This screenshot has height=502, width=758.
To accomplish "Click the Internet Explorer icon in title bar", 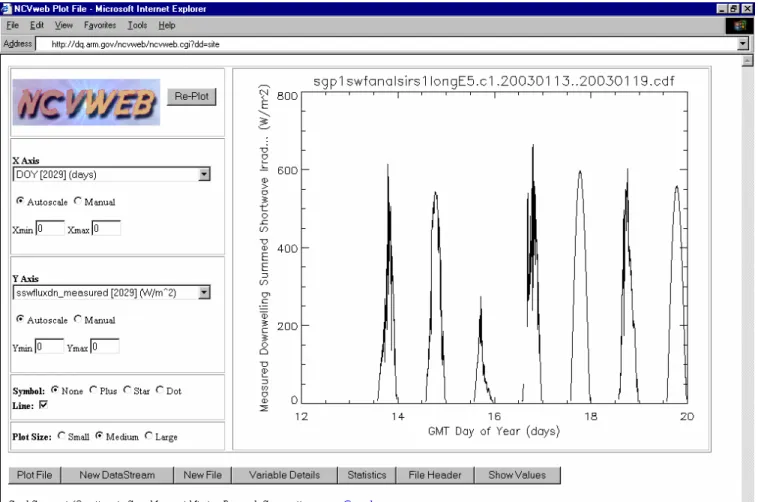I will [x=6, y=8].
